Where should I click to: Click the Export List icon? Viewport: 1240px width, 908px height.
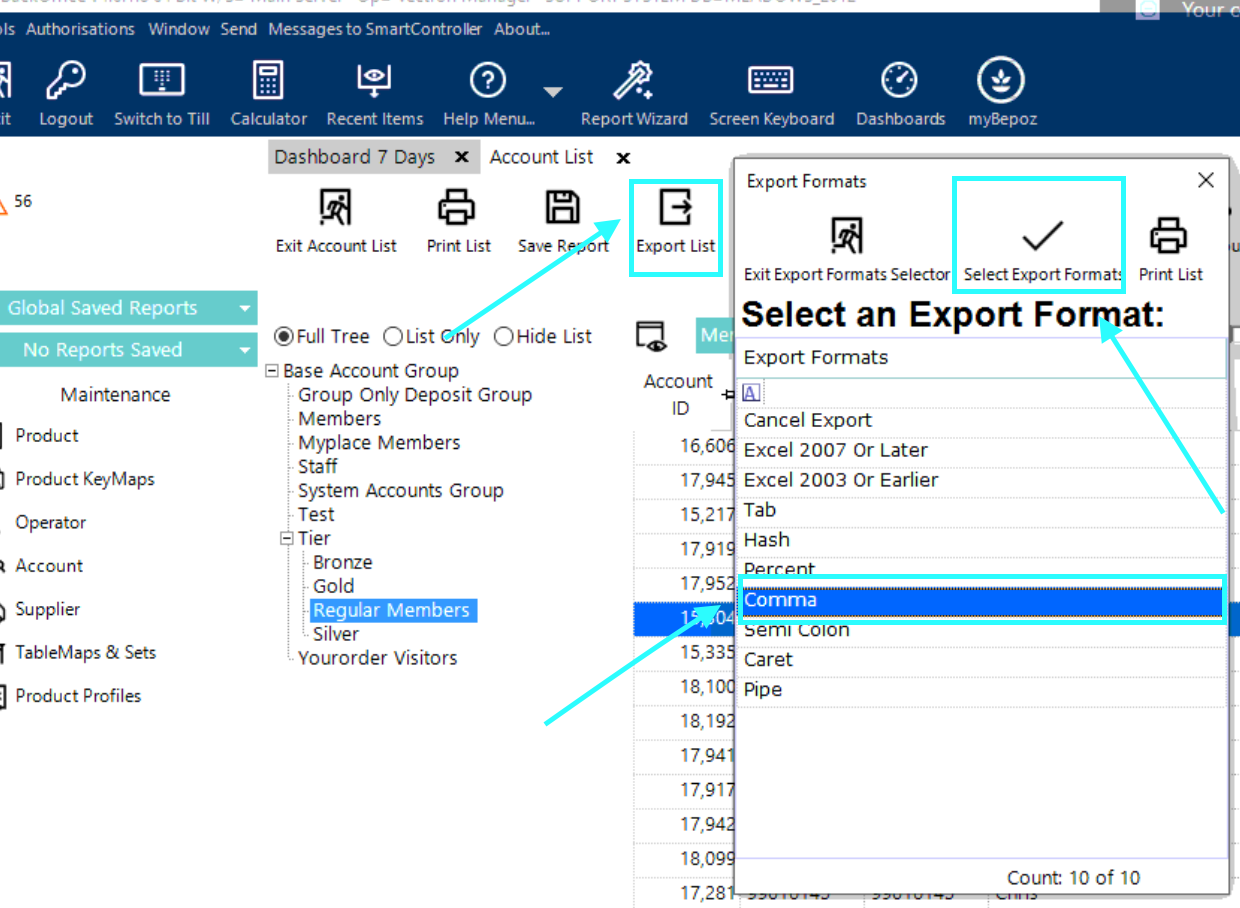[676, 210]
